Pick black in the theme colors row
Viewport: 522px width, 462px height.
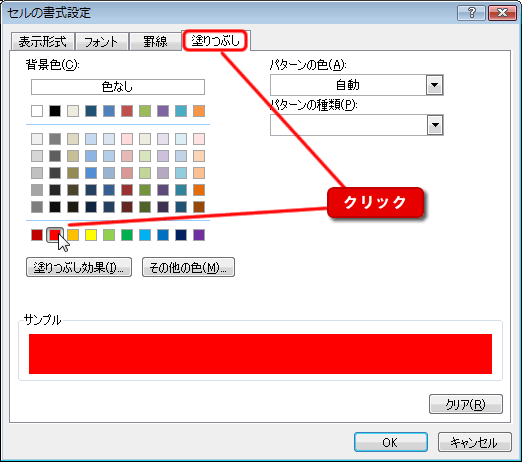pos(55,111)
